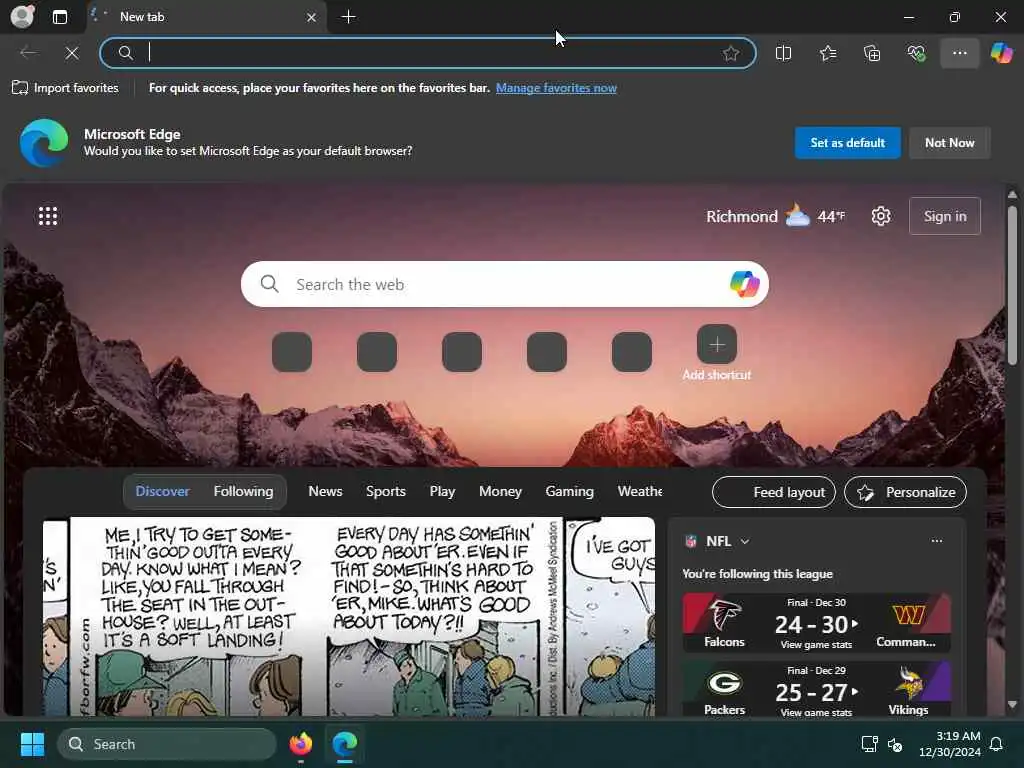This screenshot has height=768, width=1024.
Task: Click the Personalize button
Action: point(906,492)
